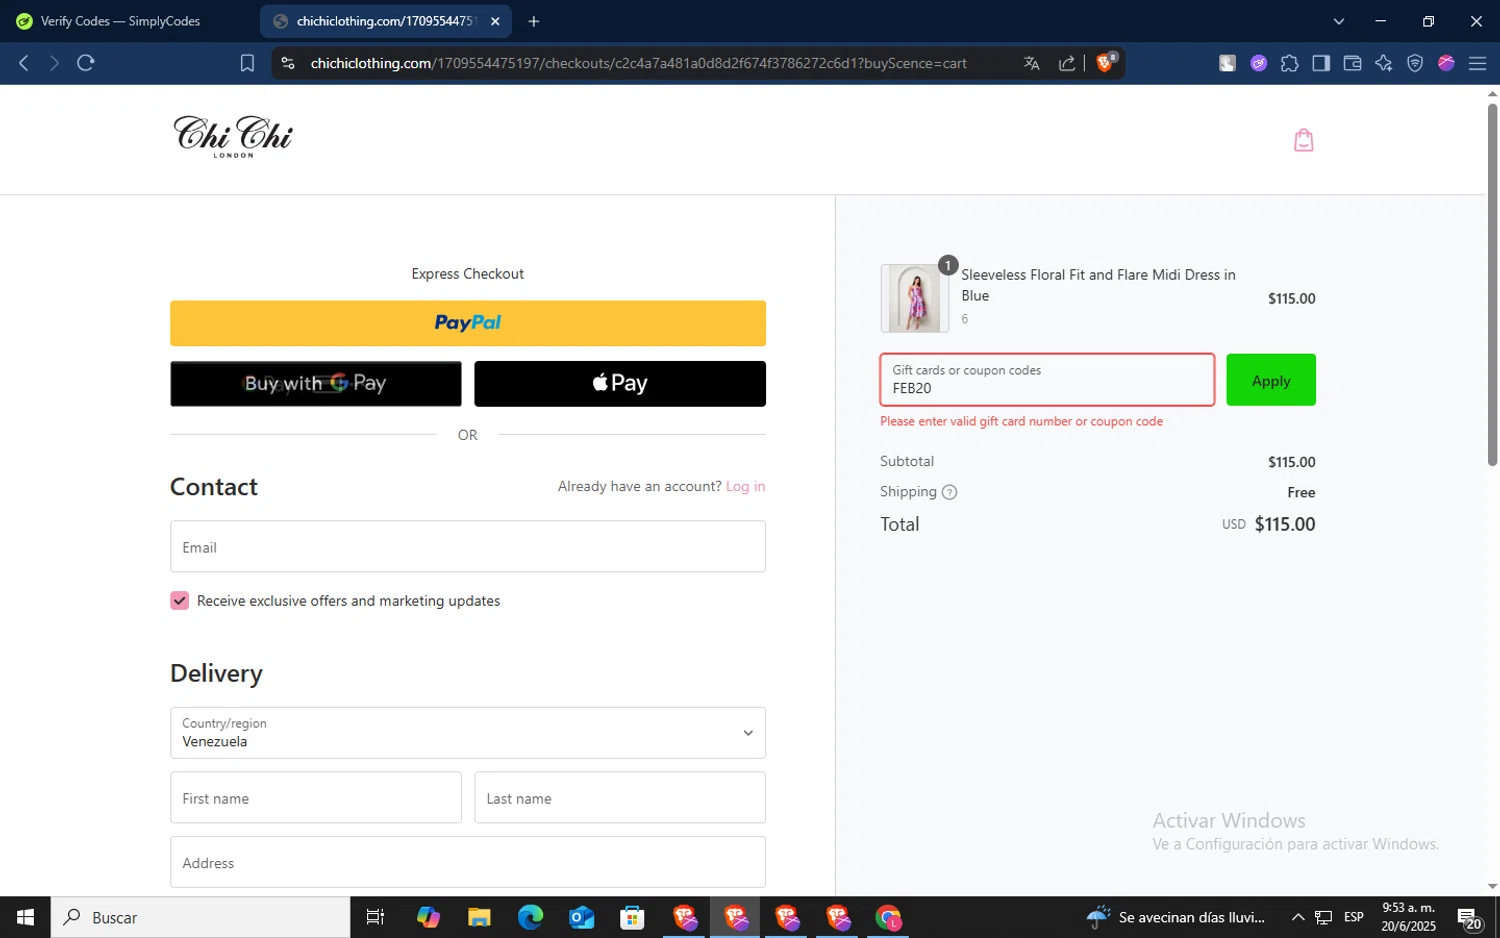Open Brave Shields lion icon
Viewport: 1500px width, 938px height.
[x=1106, y=63]
